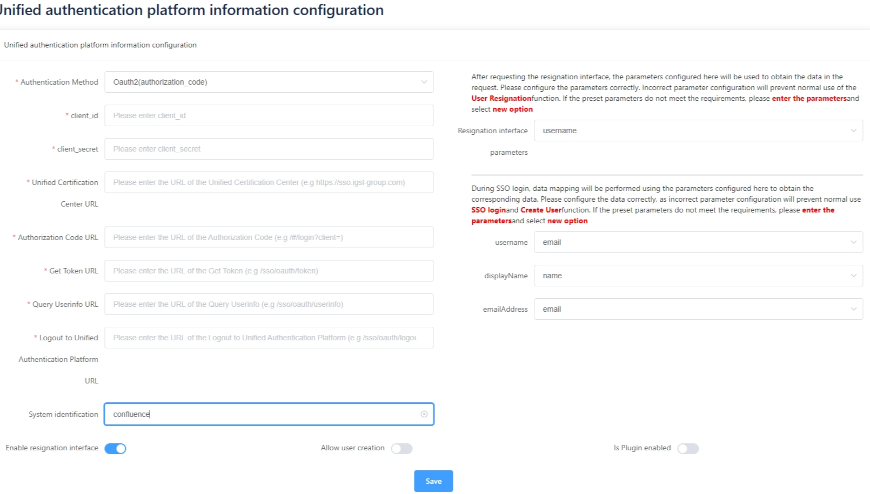Click the Authentication Method dropdown arrow
Viewport: 870px width, 494px height.
click(424, 81)
